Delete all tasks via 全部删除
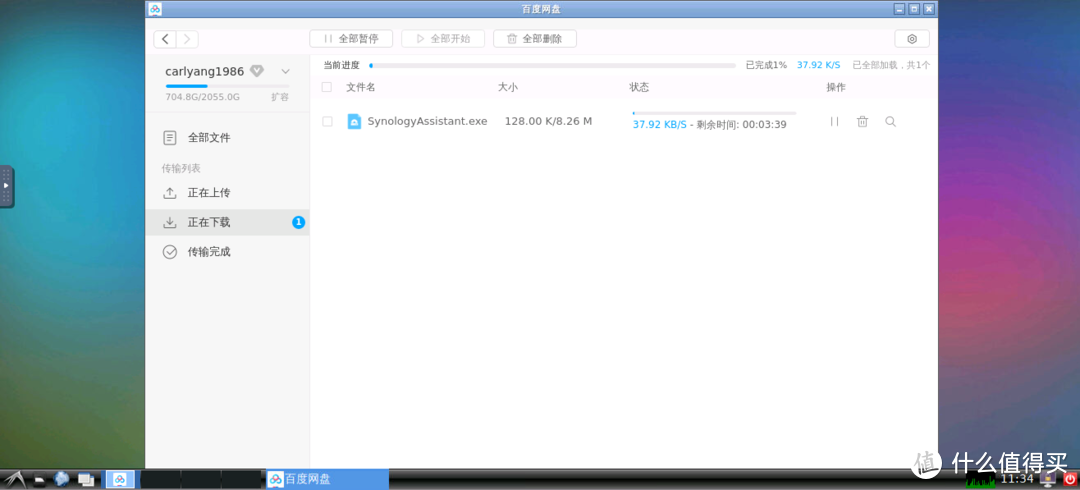 click(x=534, y=39)
